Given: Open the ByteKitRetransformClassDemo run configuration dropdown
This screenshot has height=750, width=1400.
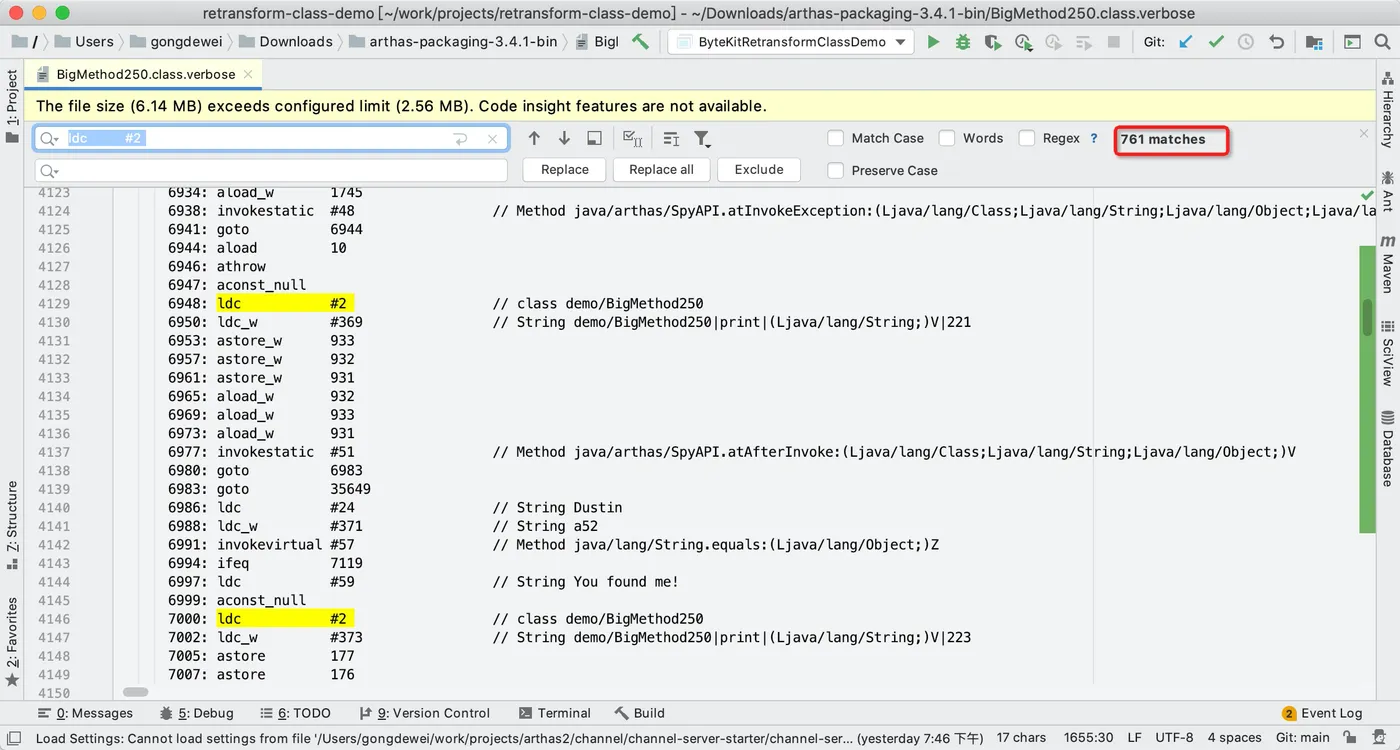Looking at the screenshot, I should (x=791, y=42).
